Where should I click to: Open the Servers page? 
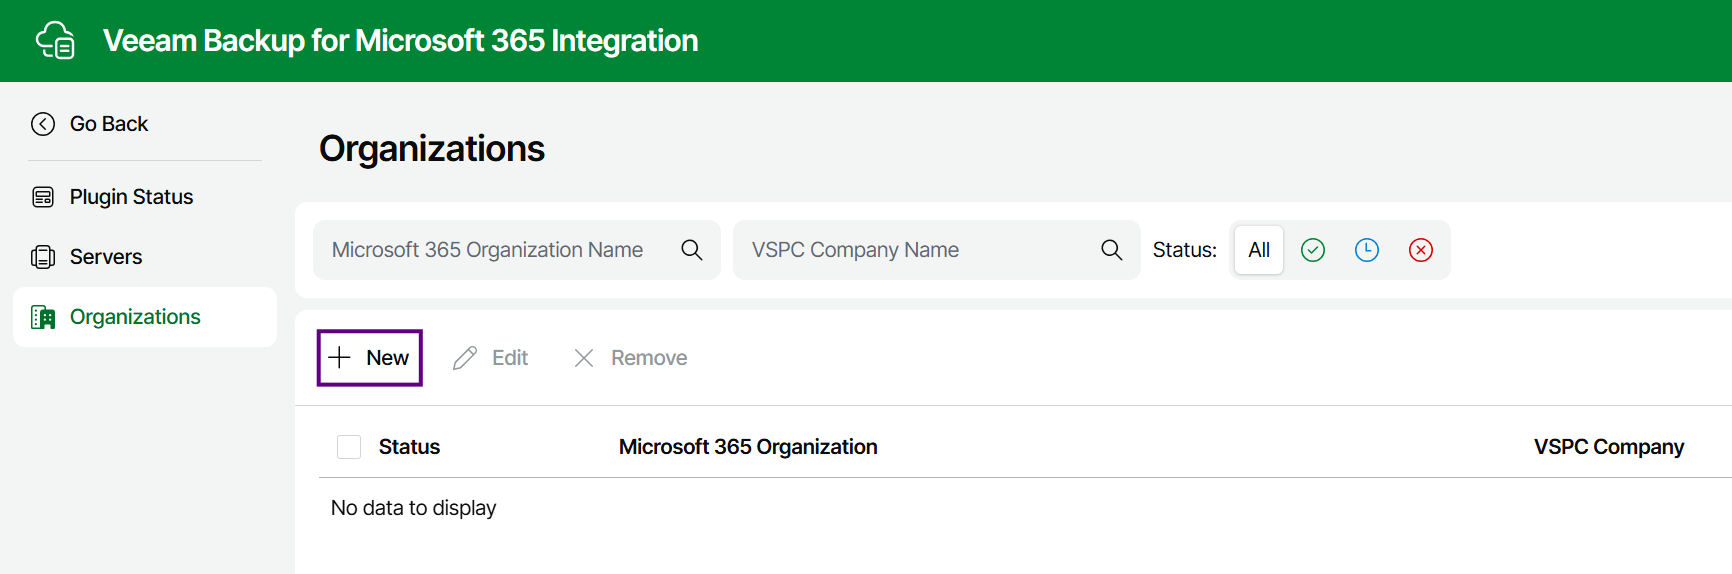106,257
